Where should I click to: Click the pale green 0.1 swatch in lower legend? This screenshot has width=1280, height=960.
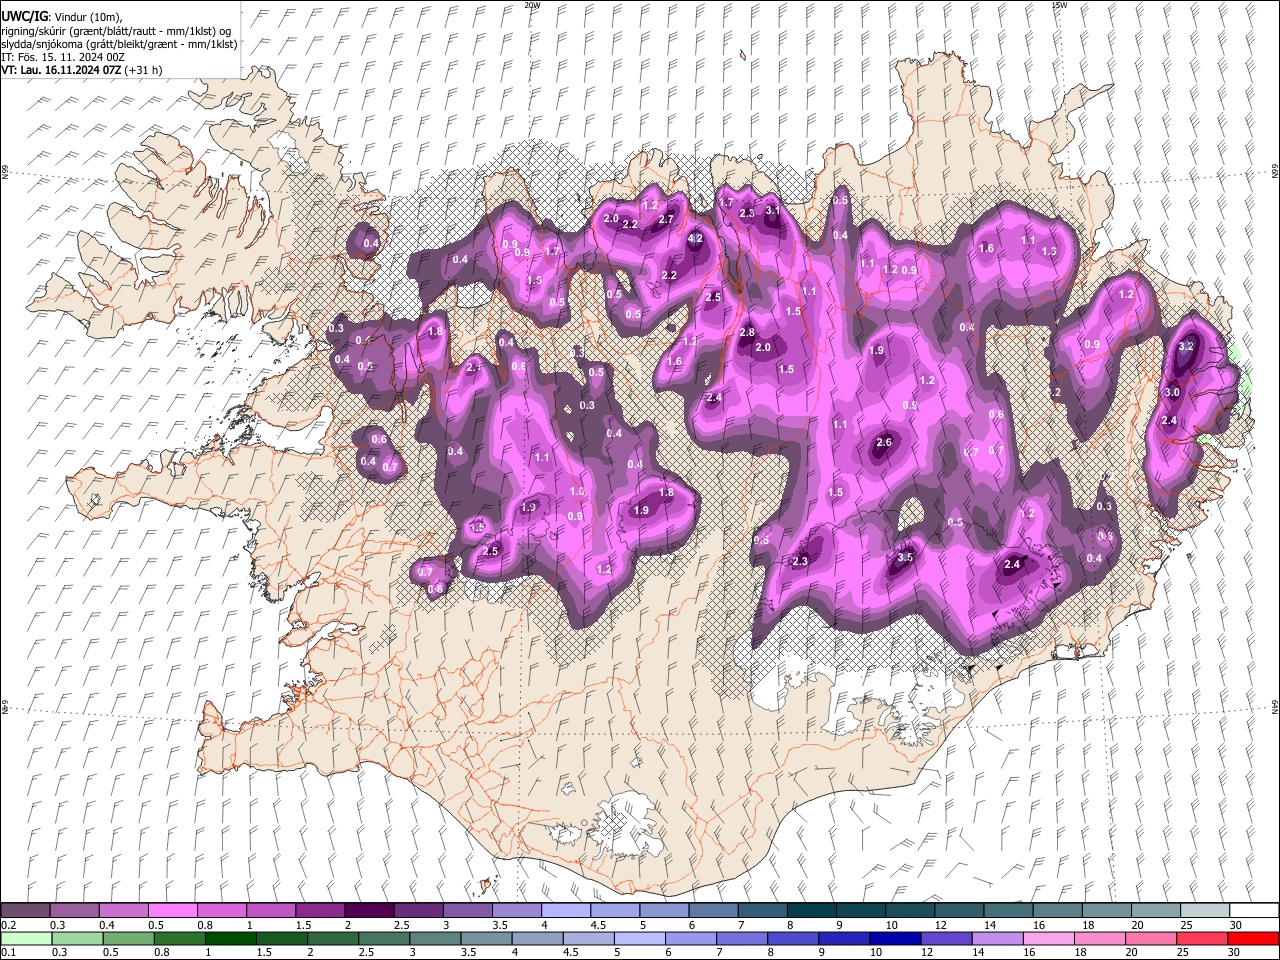25,938
